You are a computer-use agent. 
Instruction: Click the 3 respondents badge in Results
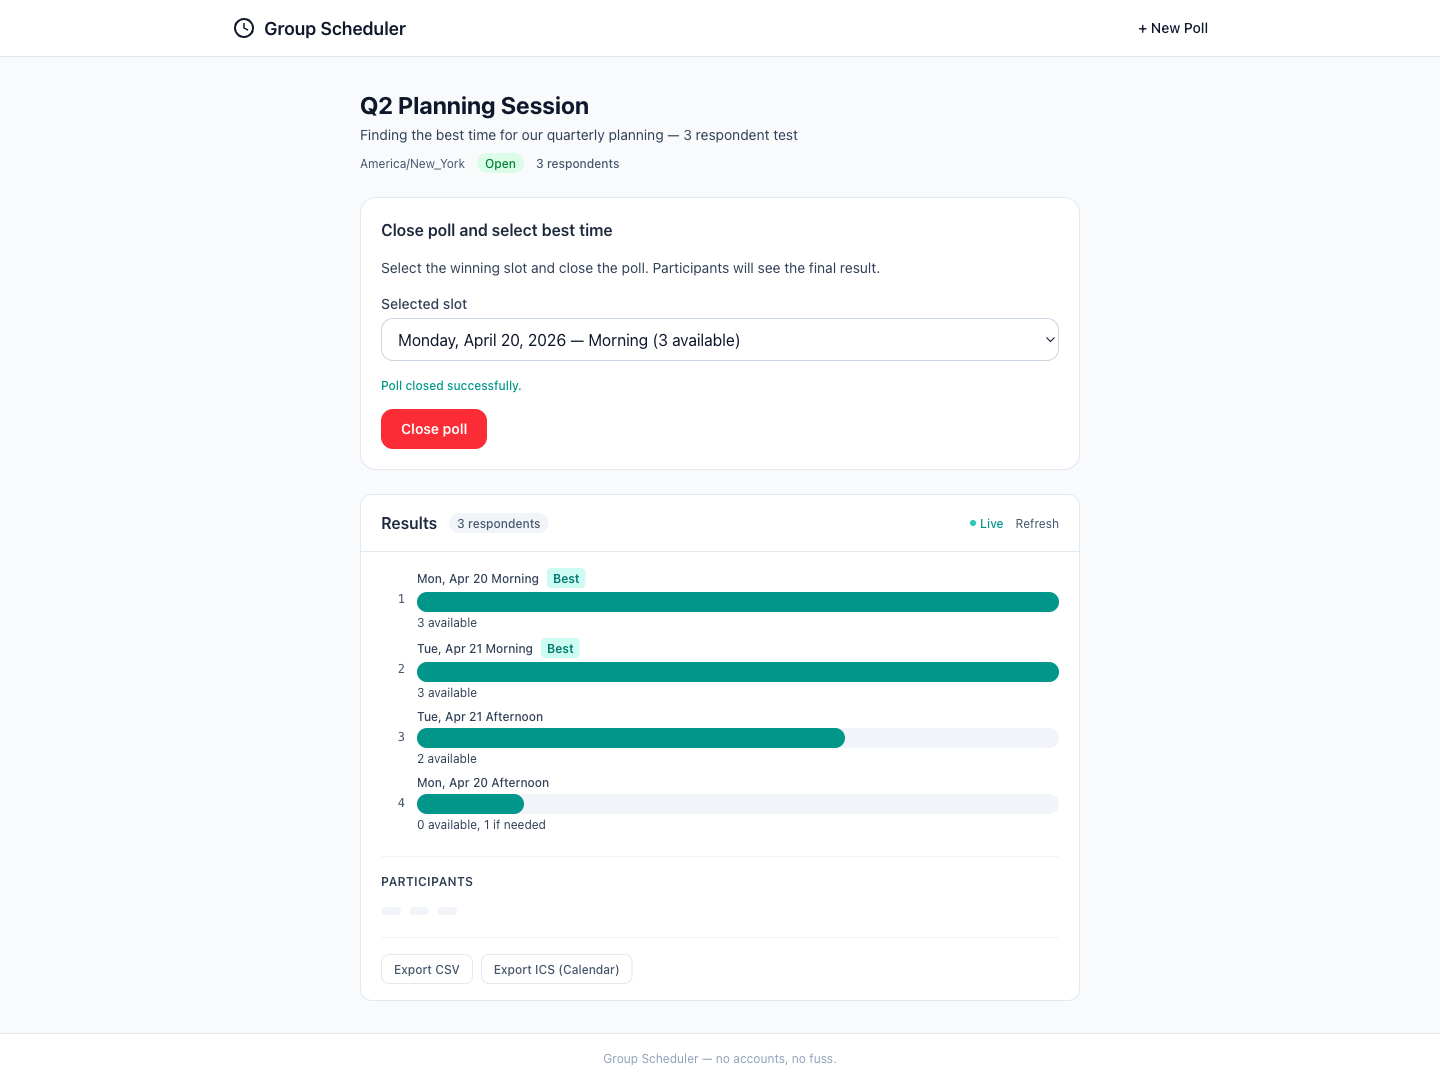(x=498, y=524)
